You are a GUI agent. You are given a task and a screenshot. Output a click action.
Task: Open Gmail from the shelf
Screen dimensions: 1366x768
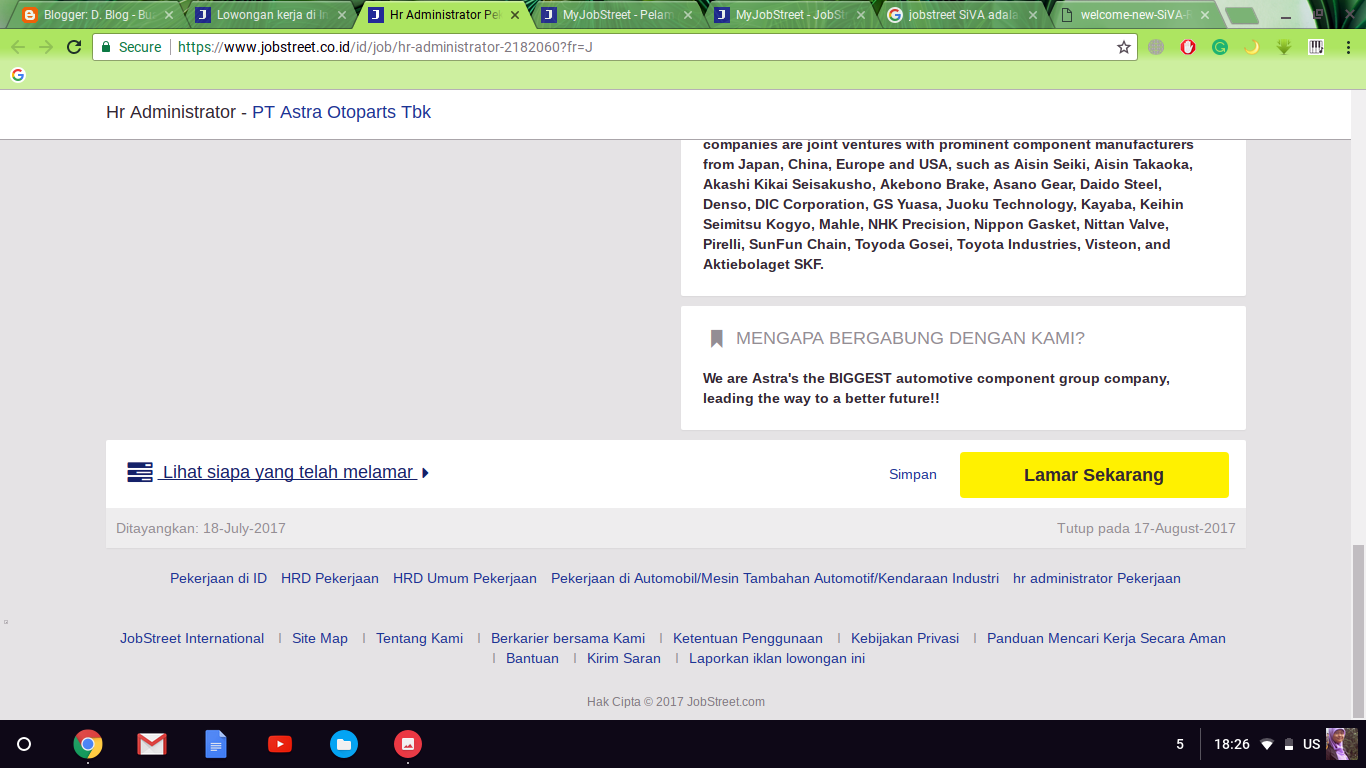152,744
